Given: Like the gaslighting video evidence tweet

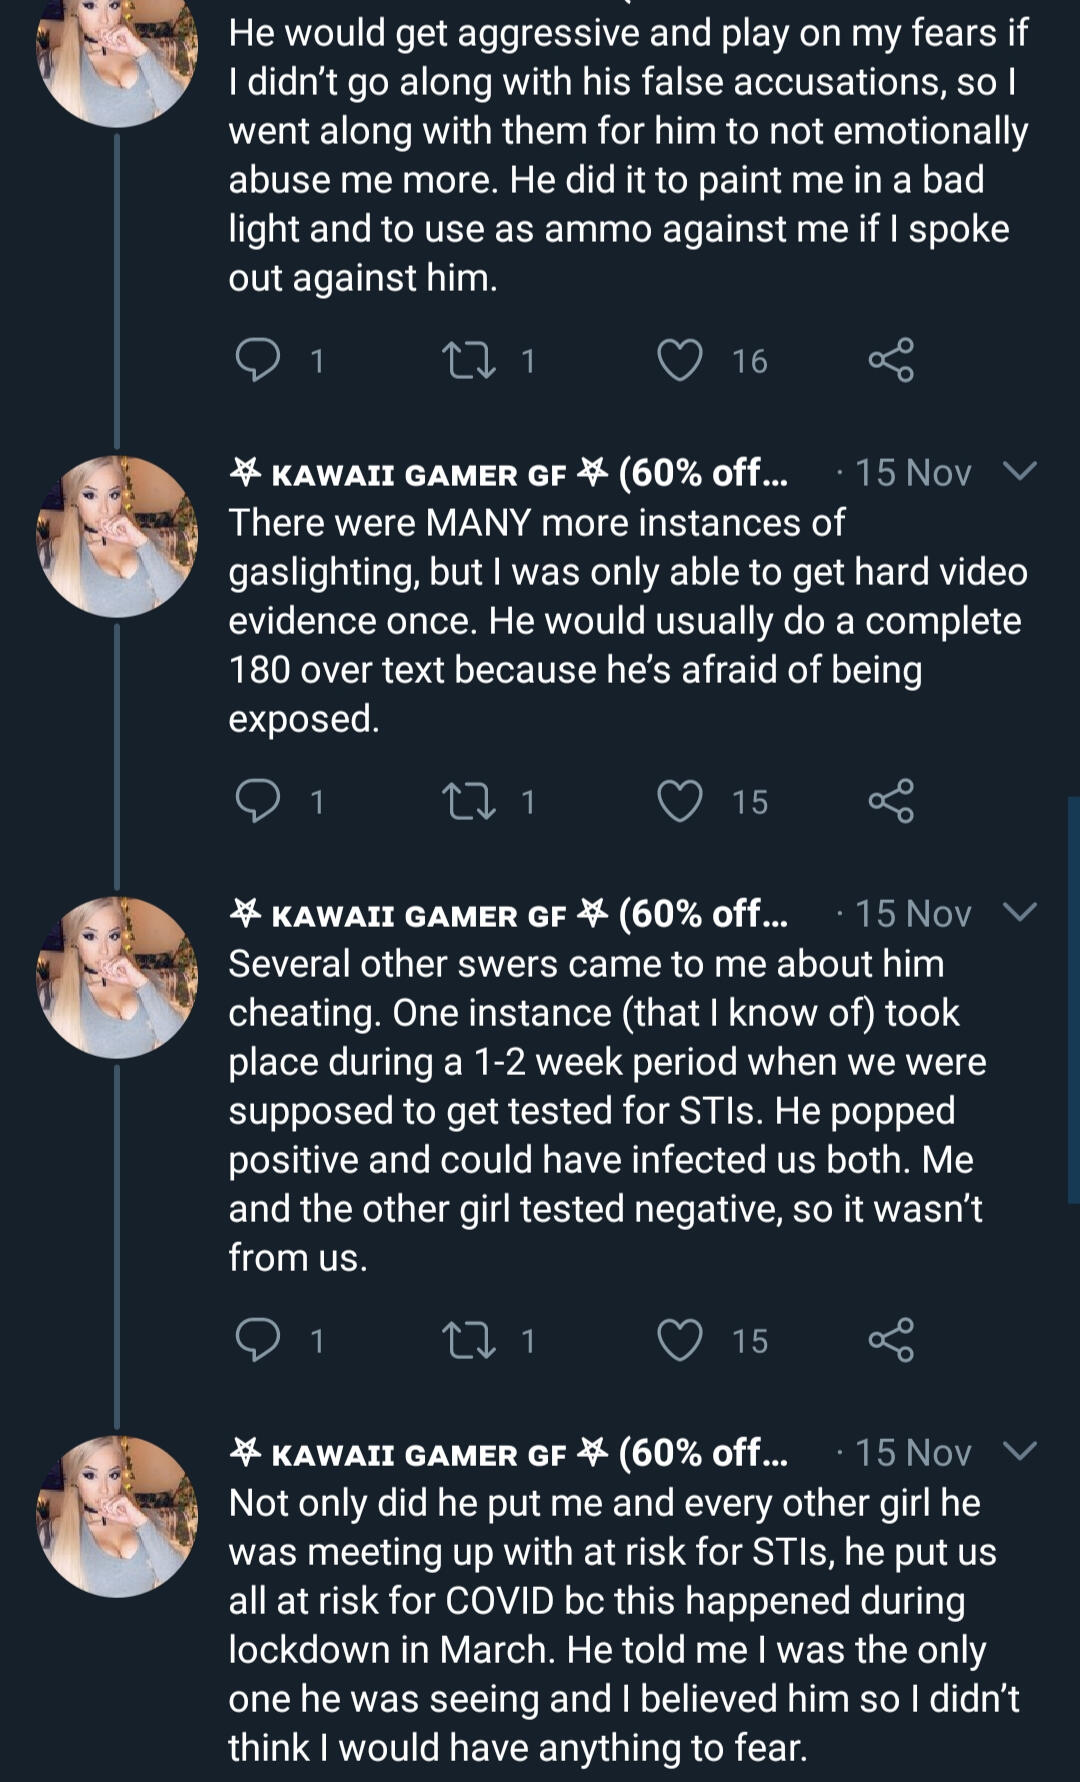Looking at the screenshot, I should 680,802.
